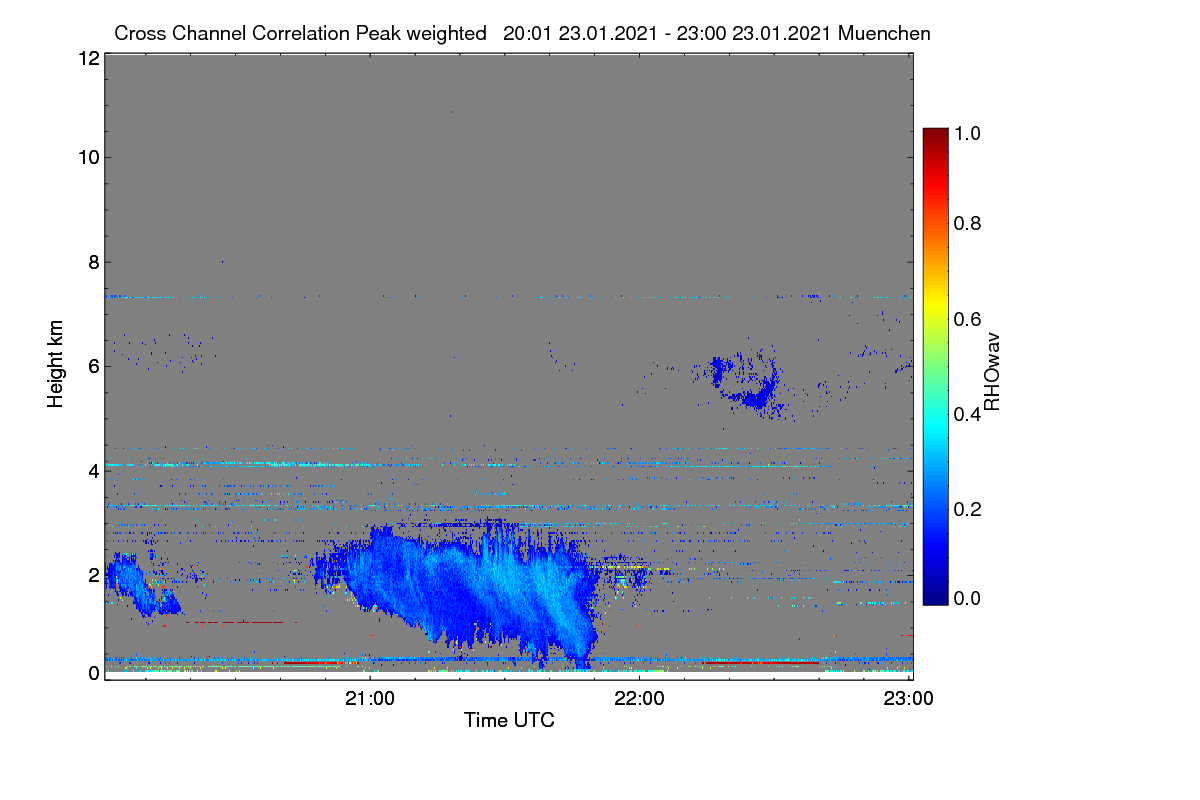The height and width of the screenshot is (800, 1200).
Task: Click the 23:00 time axis tick label
Action: (x=909, y=699)
